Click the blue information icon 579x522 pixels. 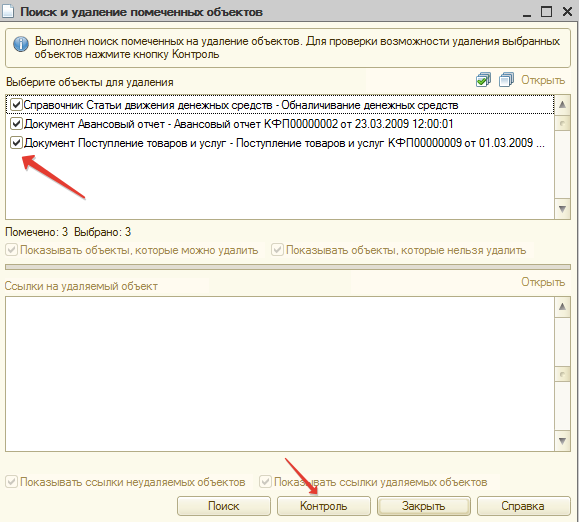pyautogui.click(x=21, y=44)
